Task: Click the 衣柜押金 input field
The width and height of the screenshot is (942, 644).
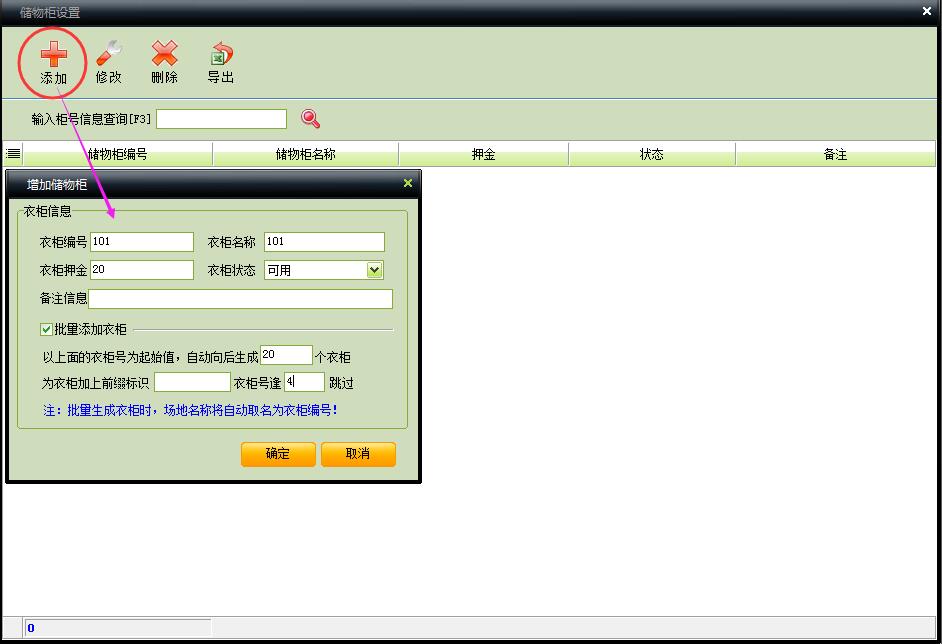Action: 142,270
